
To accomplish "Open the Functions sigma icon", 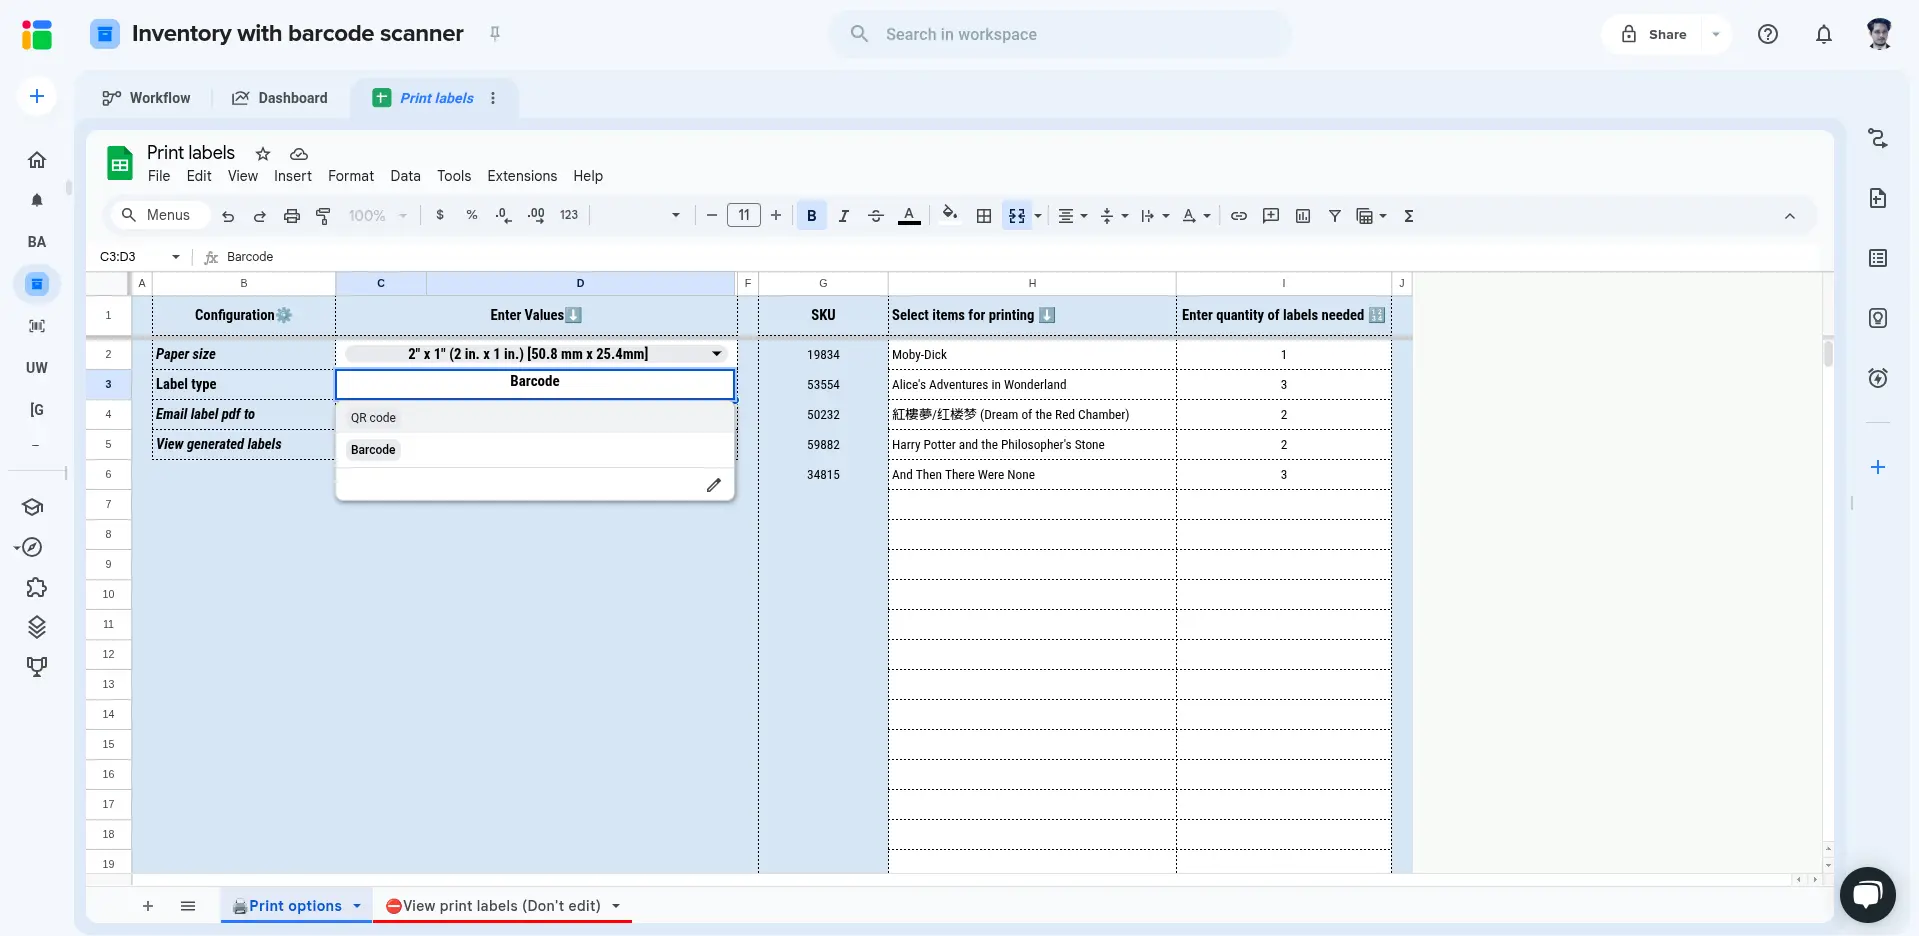I will [x=1408, y=216].
